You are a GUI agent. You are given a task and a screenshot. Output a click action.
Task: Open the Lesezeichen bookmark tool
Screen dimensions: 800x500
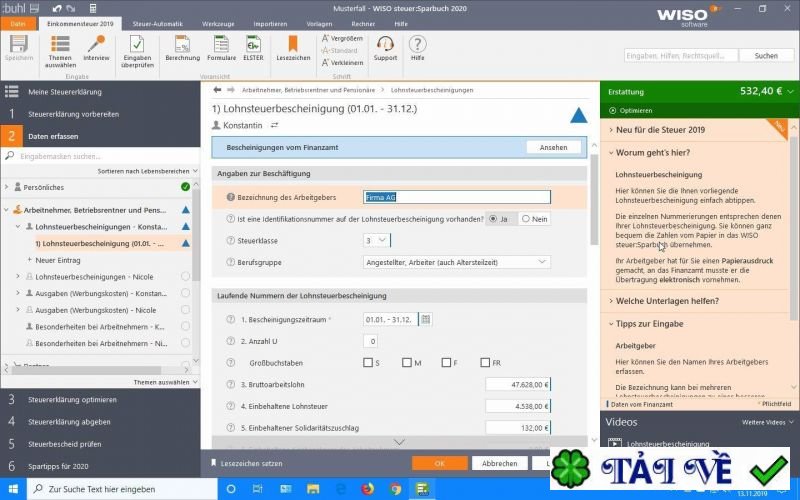pyautogui.click(x=293, y=48)
